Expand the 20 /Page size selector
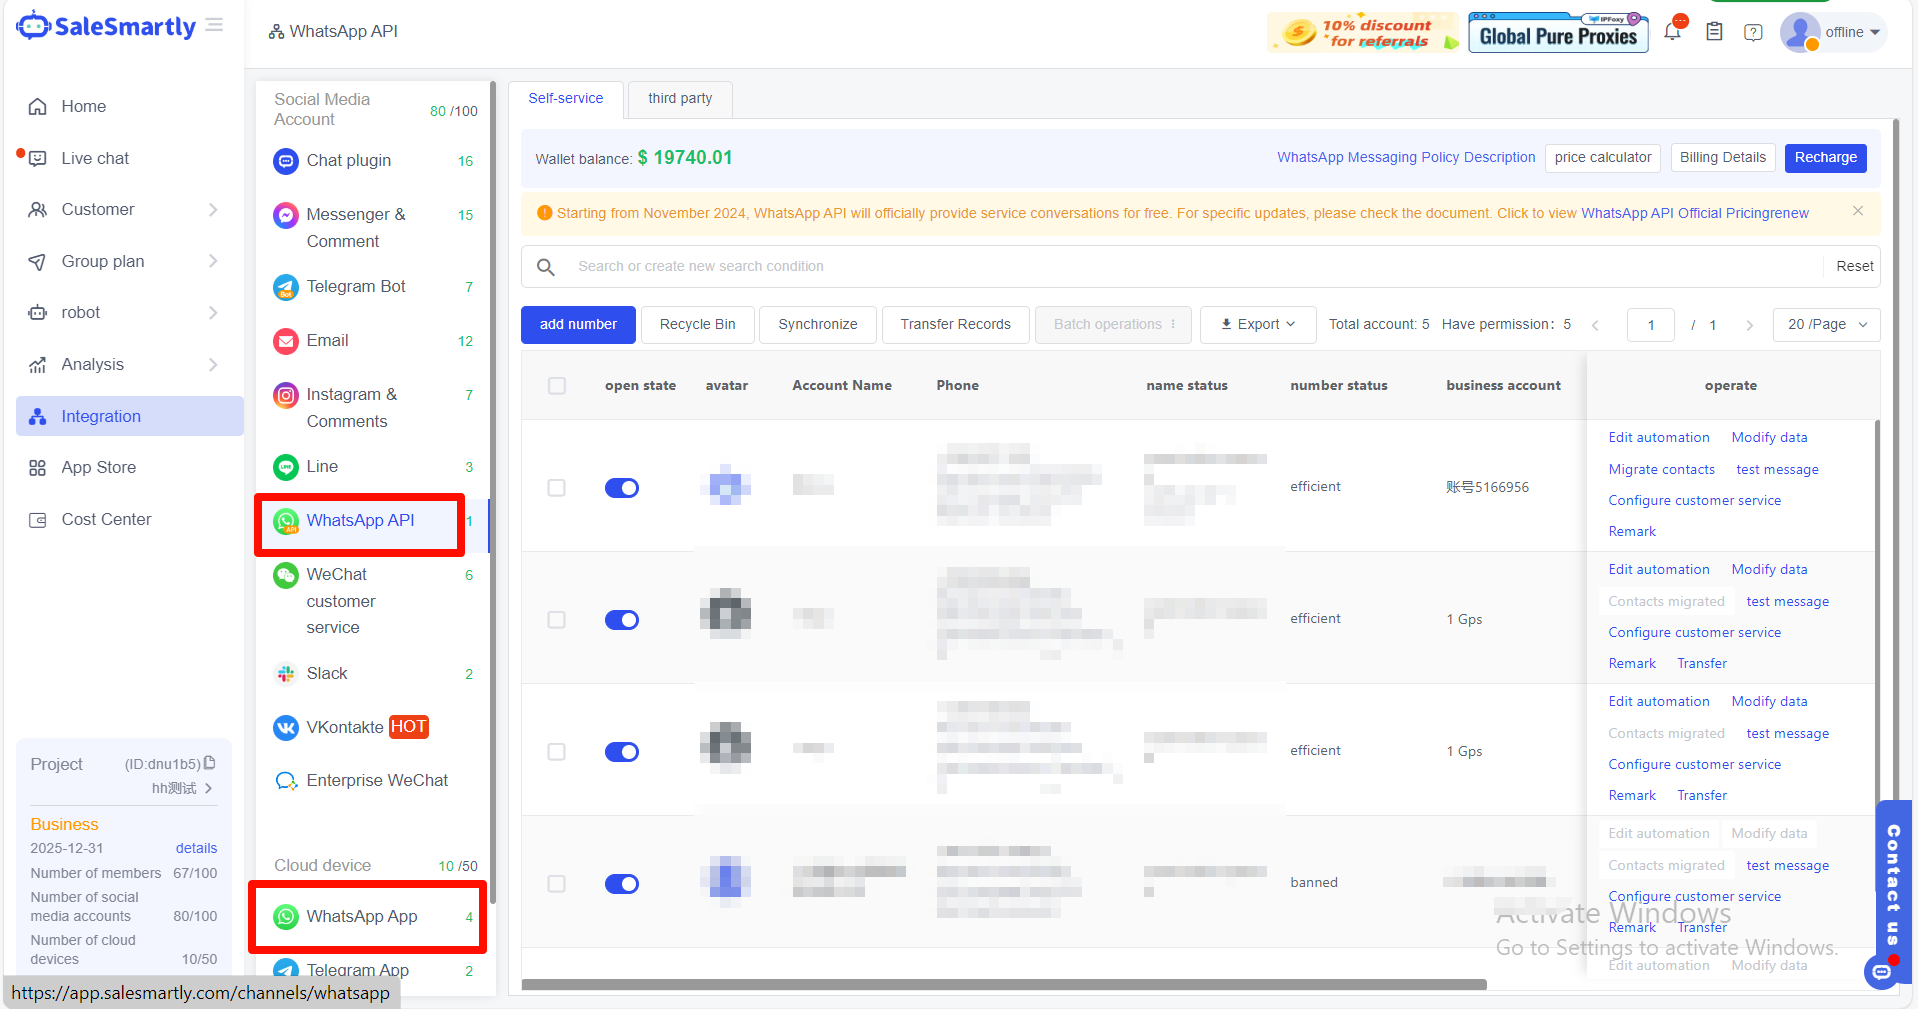Viewport: 1918px width, 1009px height. point(1826,325)
